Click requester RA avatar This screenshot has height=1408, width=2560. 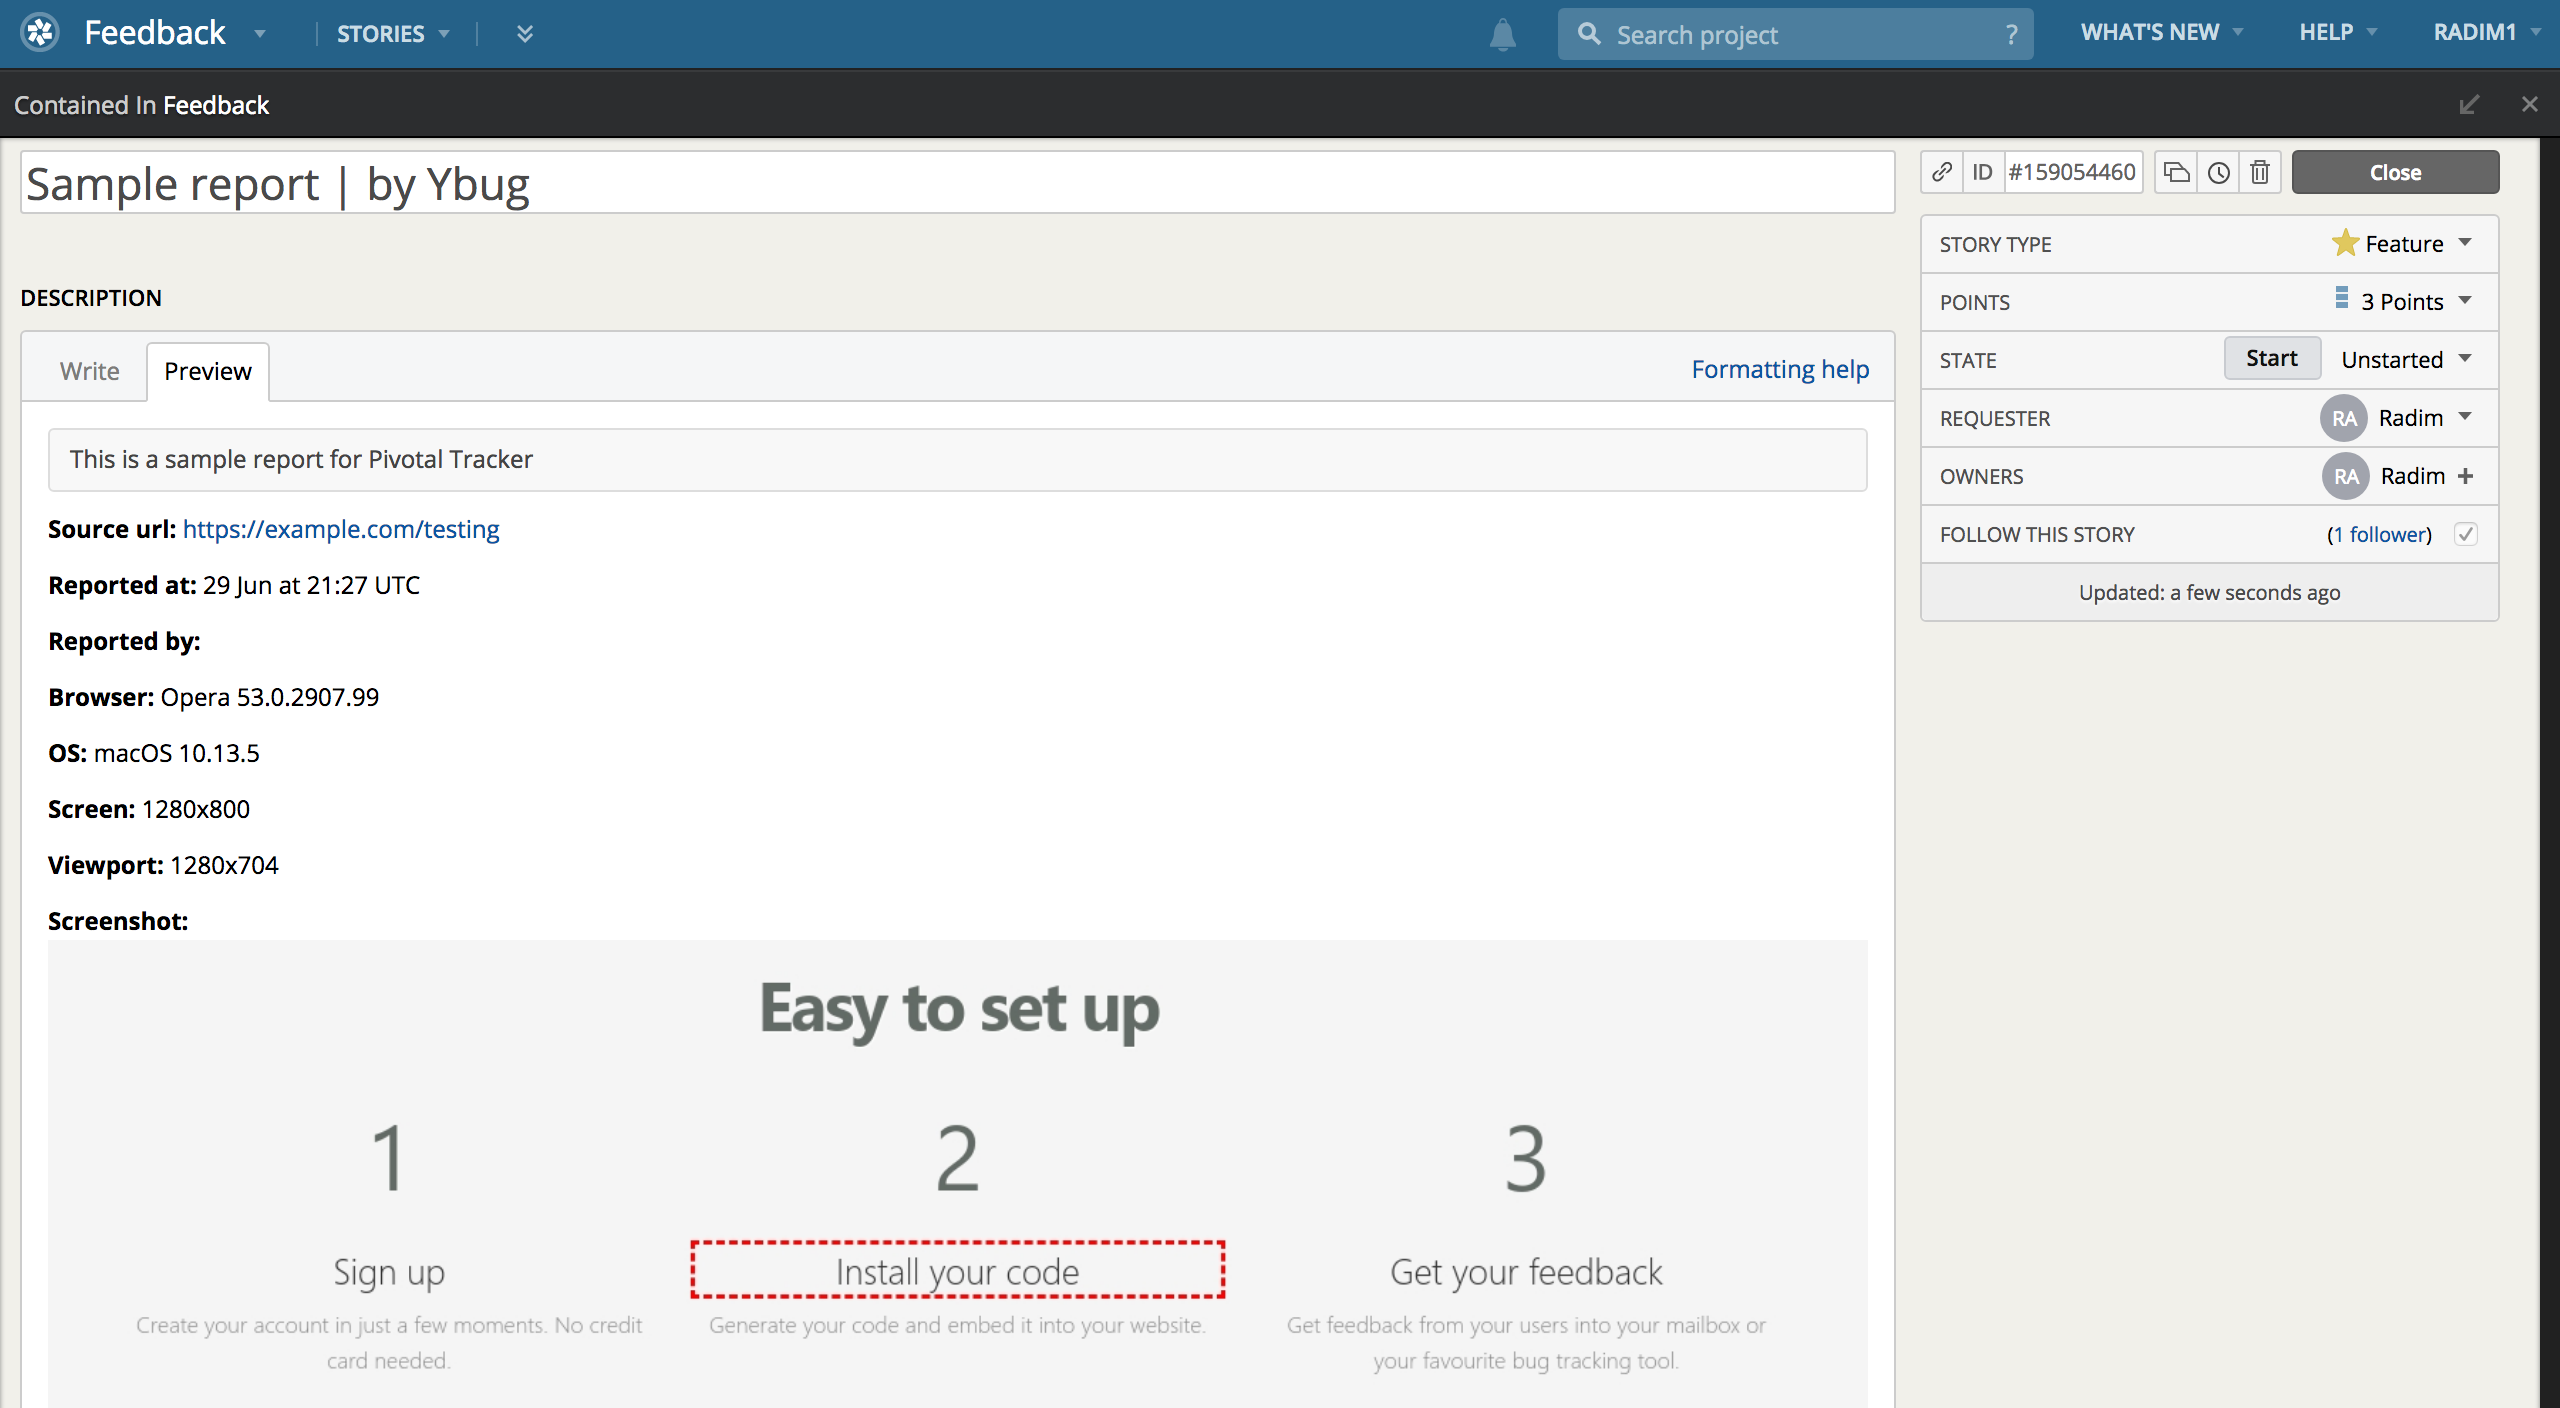[2344, 418]
